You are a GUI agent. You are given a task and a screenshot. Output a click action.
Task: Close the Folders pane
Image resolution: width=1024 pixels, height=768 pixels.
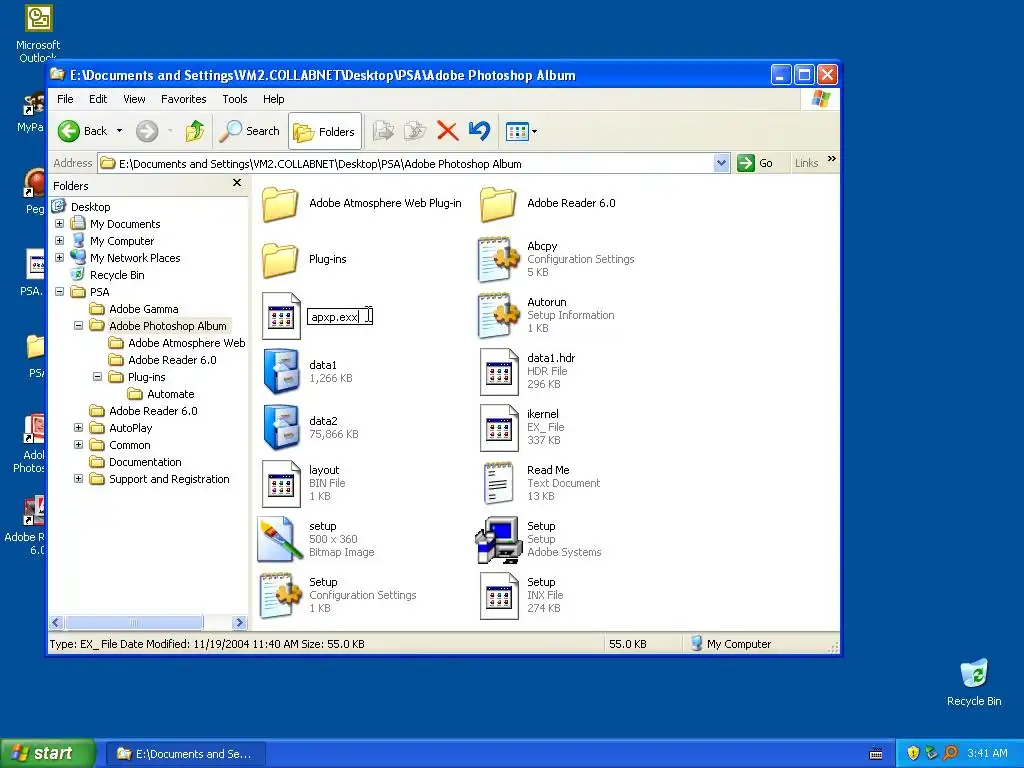click(237, 184)
